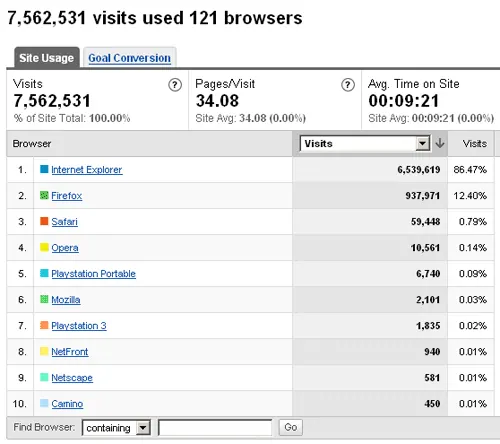Click the orange swatch for Safari

44,221
